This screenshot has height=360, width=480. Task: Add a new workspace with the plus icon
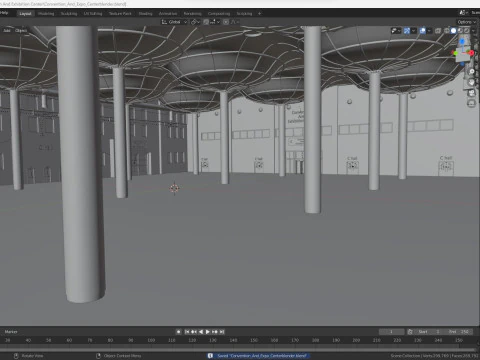[x=260, y=14]
